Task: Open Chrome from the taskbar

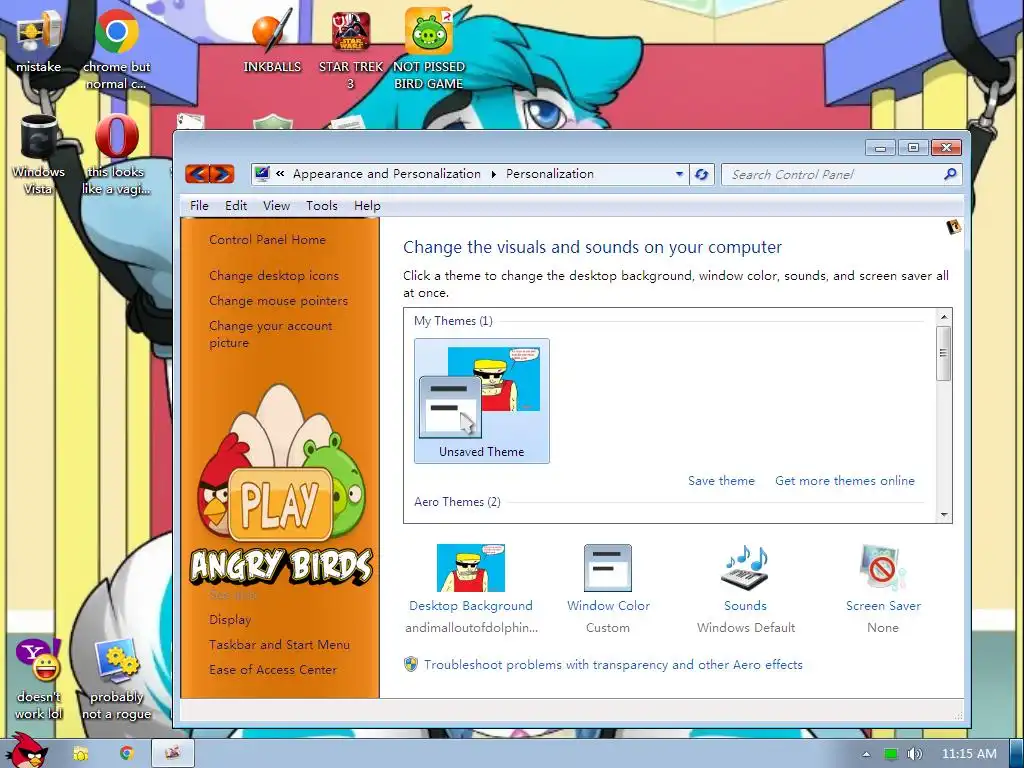Action: click(127, 754)
